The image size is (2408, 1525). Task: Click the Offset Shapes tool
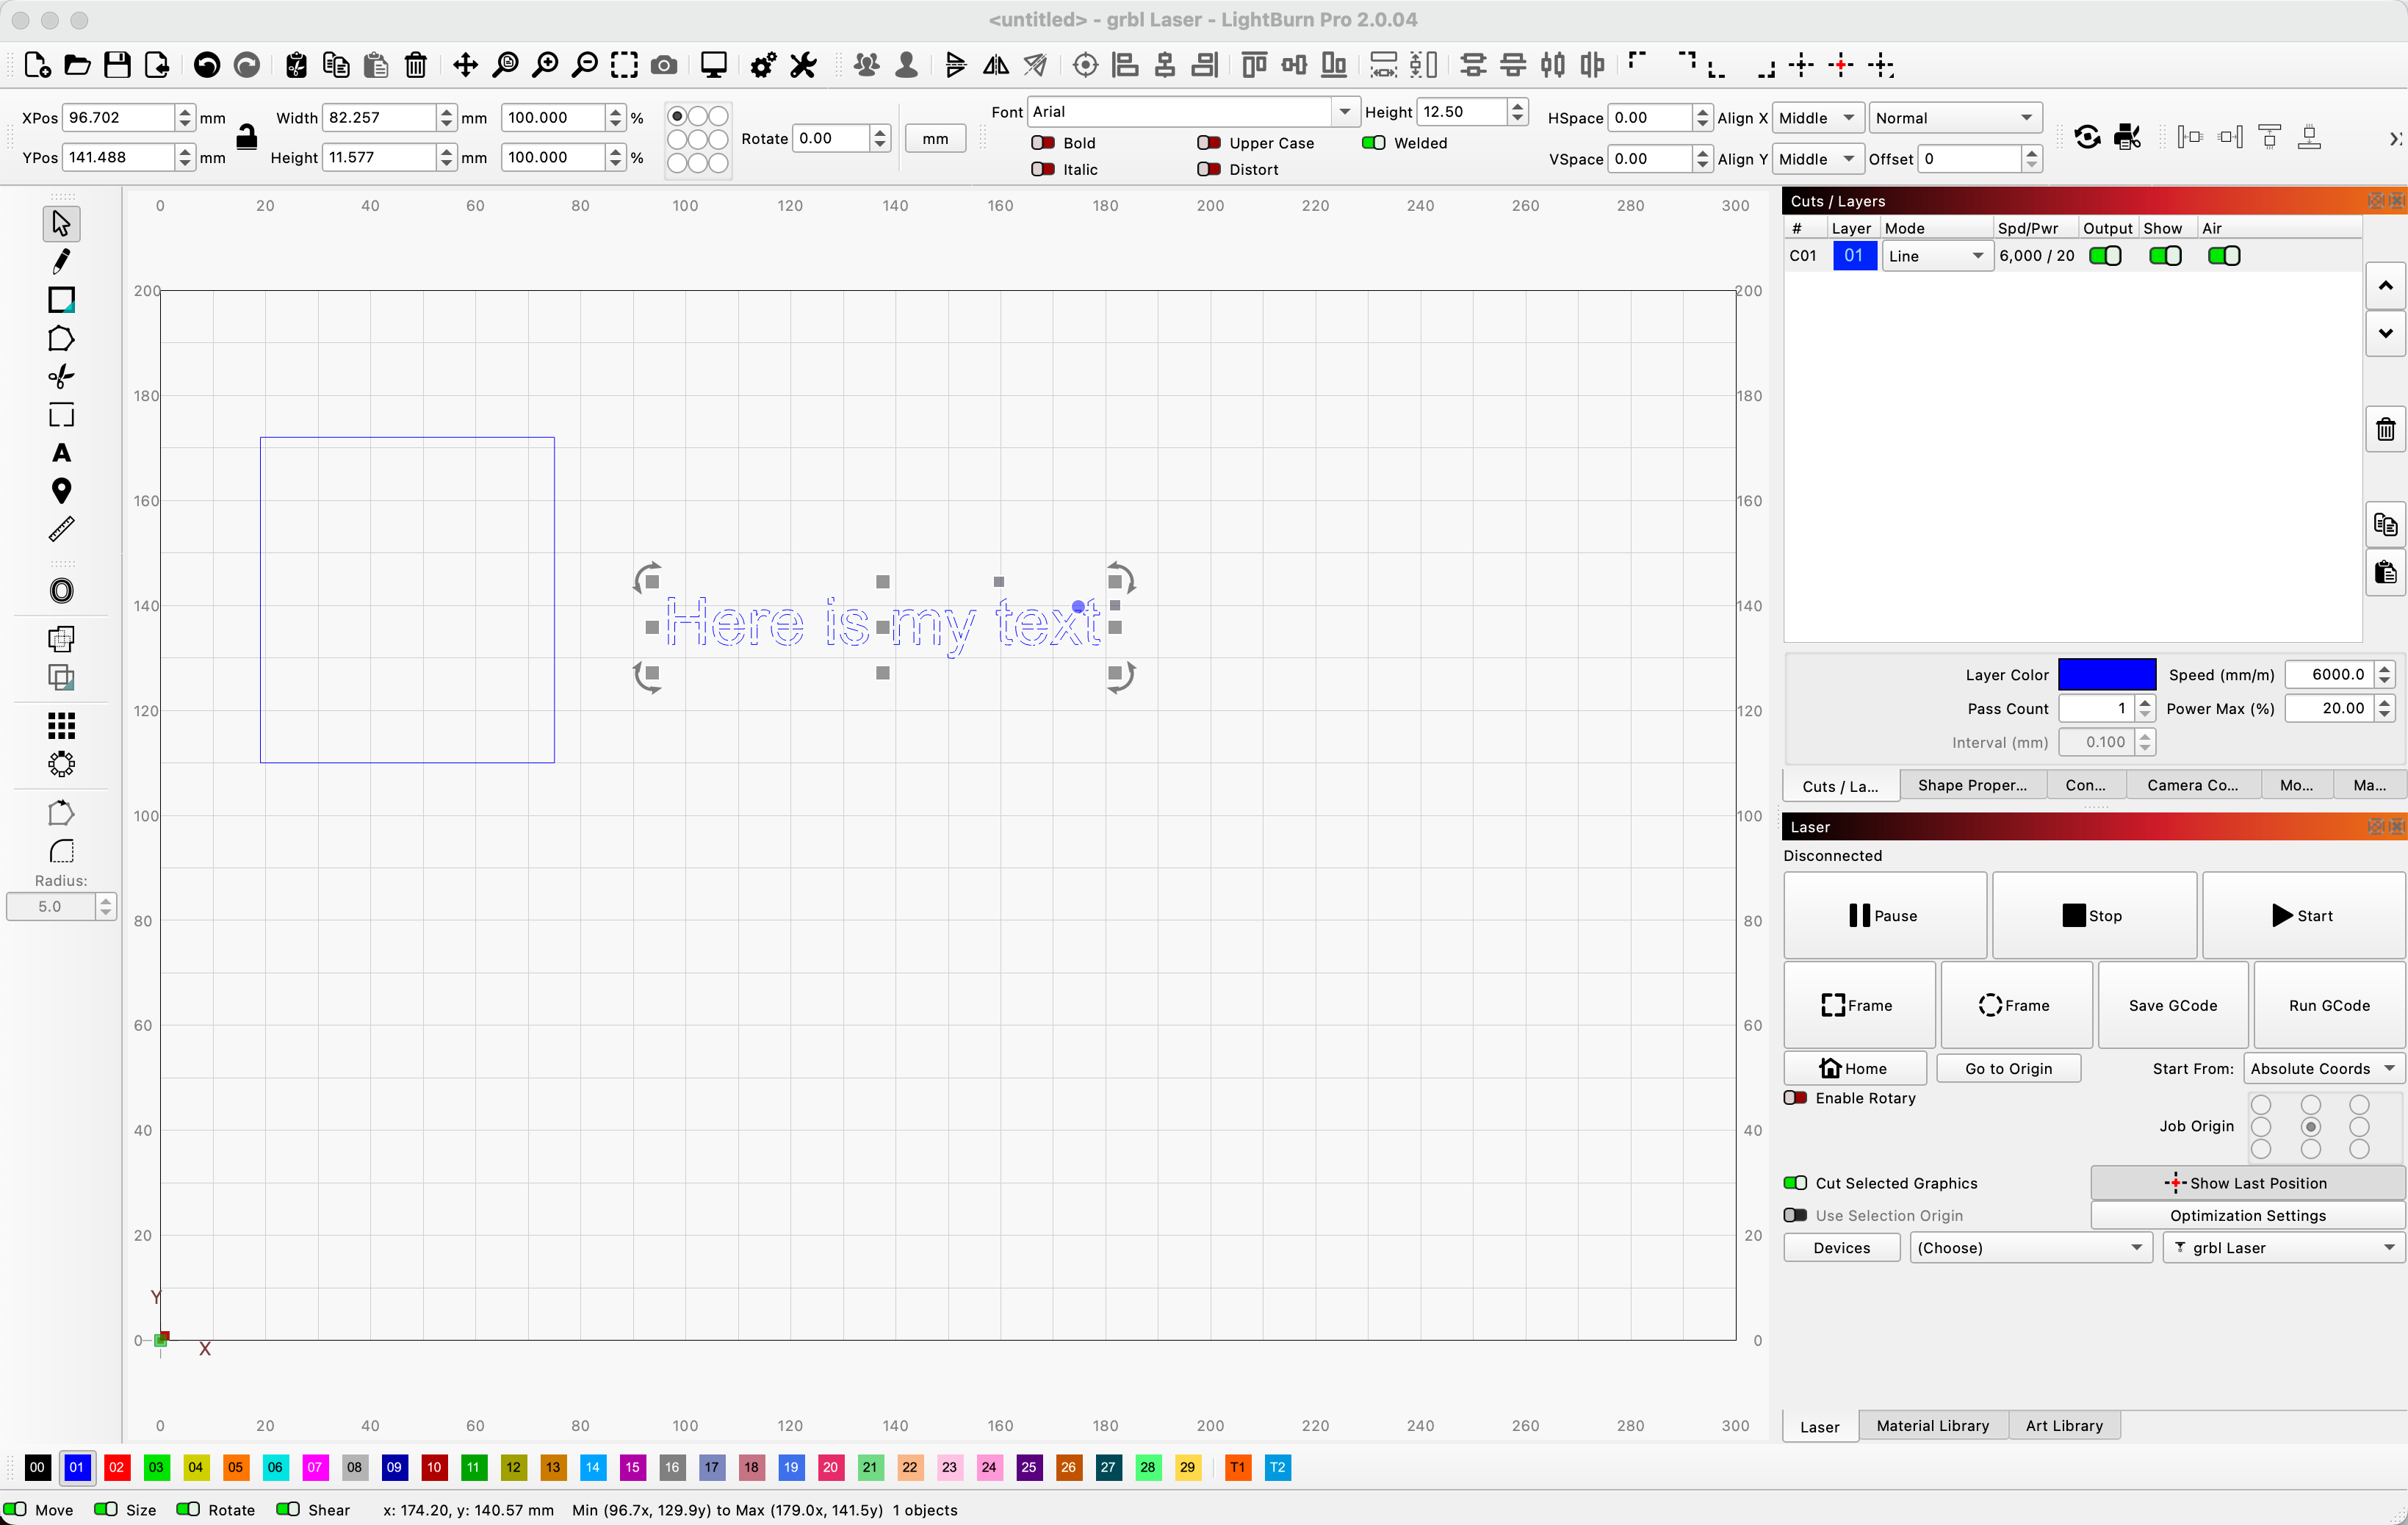coord(61,591)
